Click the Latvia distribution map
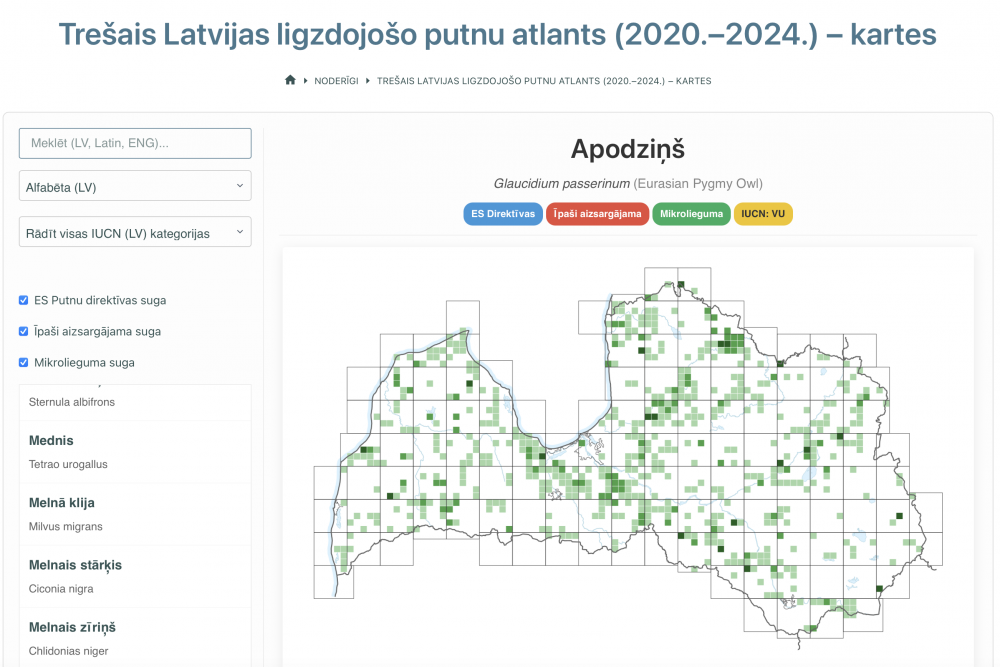Screen dimensions: 1000x667 627,450
